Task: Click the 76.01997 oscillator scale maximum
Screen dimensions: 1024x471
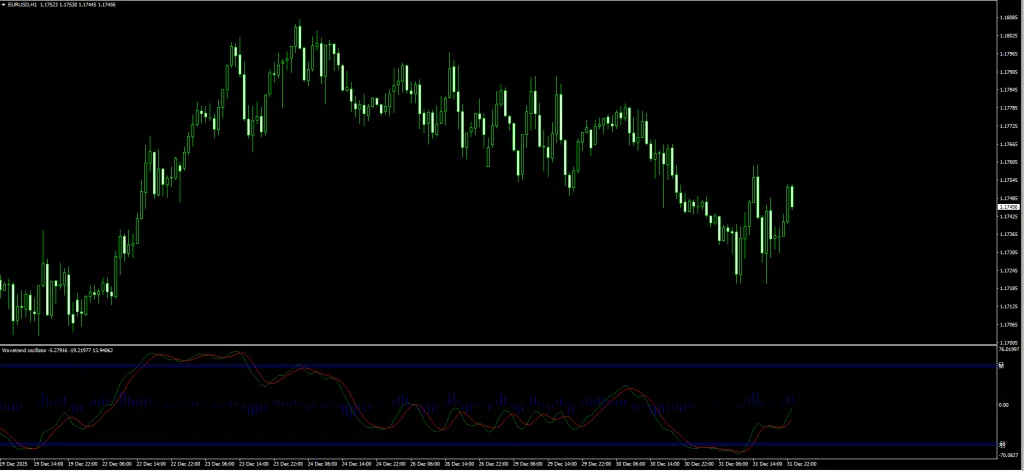Action: [1008, 350]
